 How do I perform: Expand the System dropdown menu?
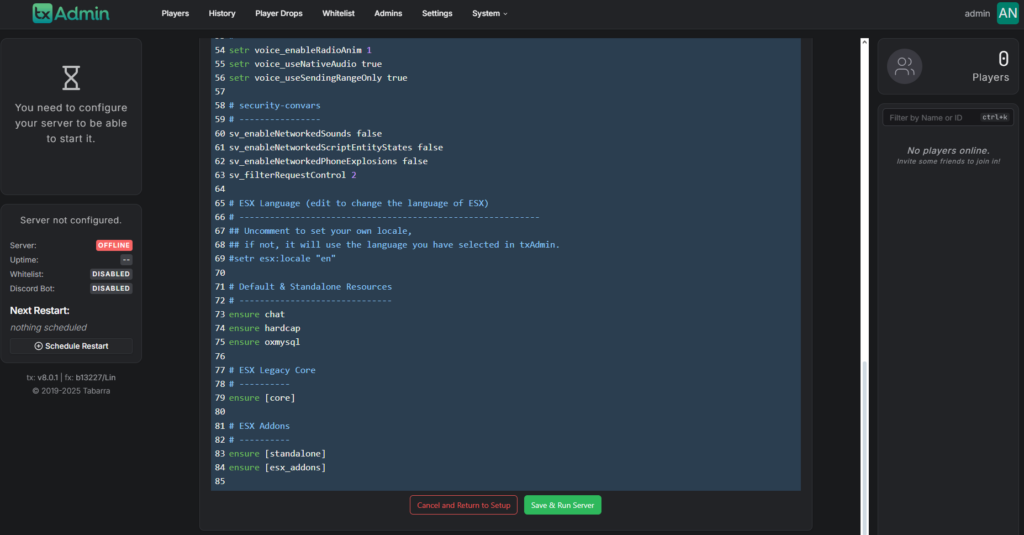point(490,13)
